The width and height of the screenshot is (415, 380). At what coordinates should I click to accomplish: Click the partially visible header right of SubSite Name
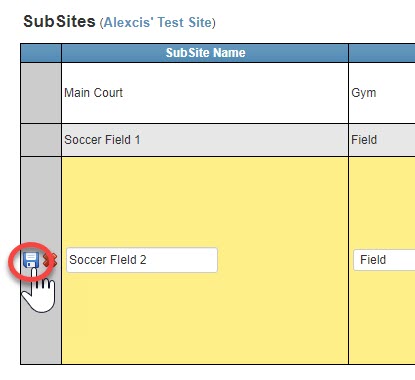point(382,53)
